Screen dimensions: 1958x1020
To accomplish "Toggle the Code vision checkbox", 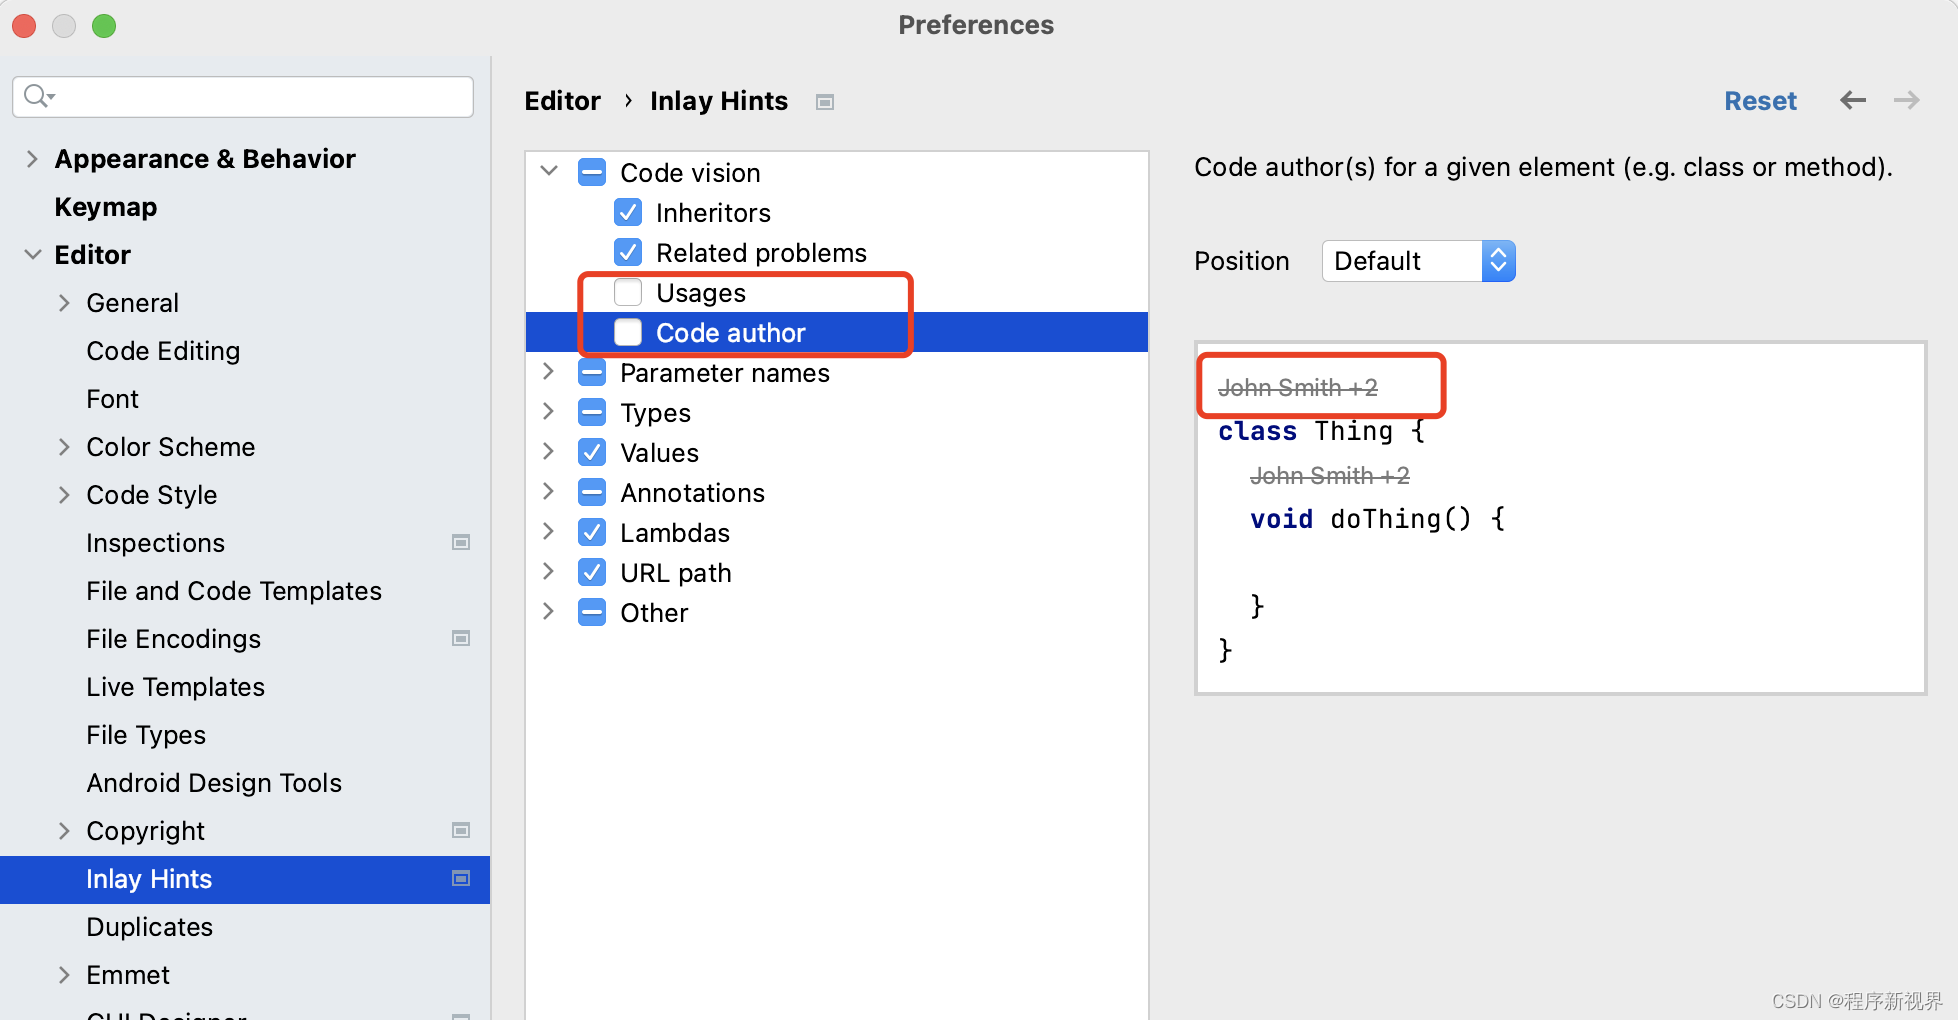I will click(592, 172).
